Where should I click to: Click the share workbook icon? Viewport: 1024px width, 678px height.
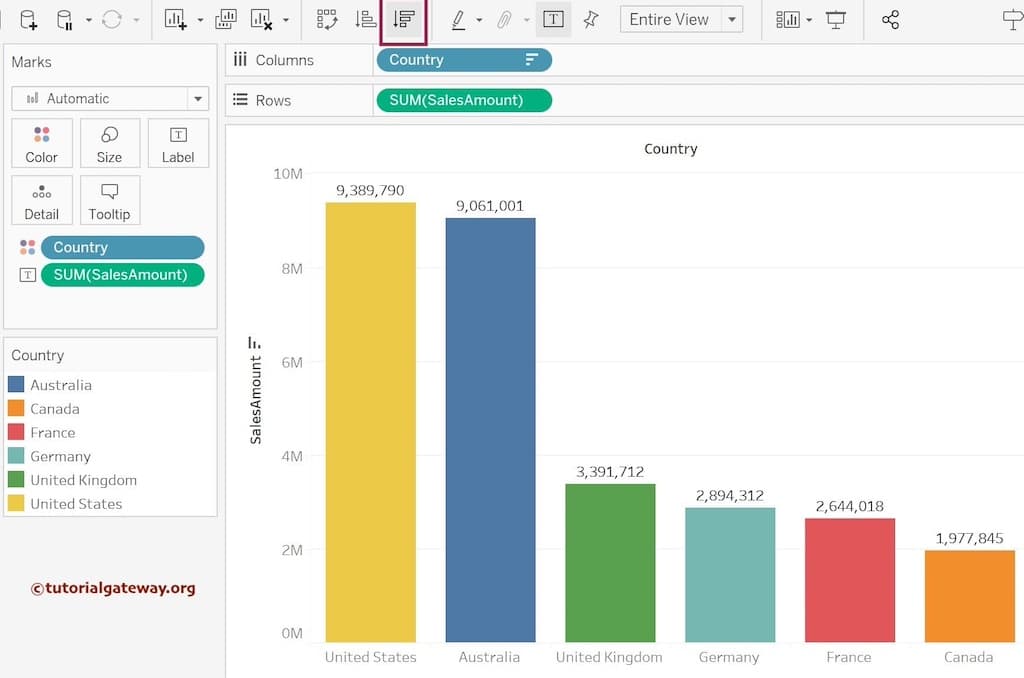coord(890,19)
